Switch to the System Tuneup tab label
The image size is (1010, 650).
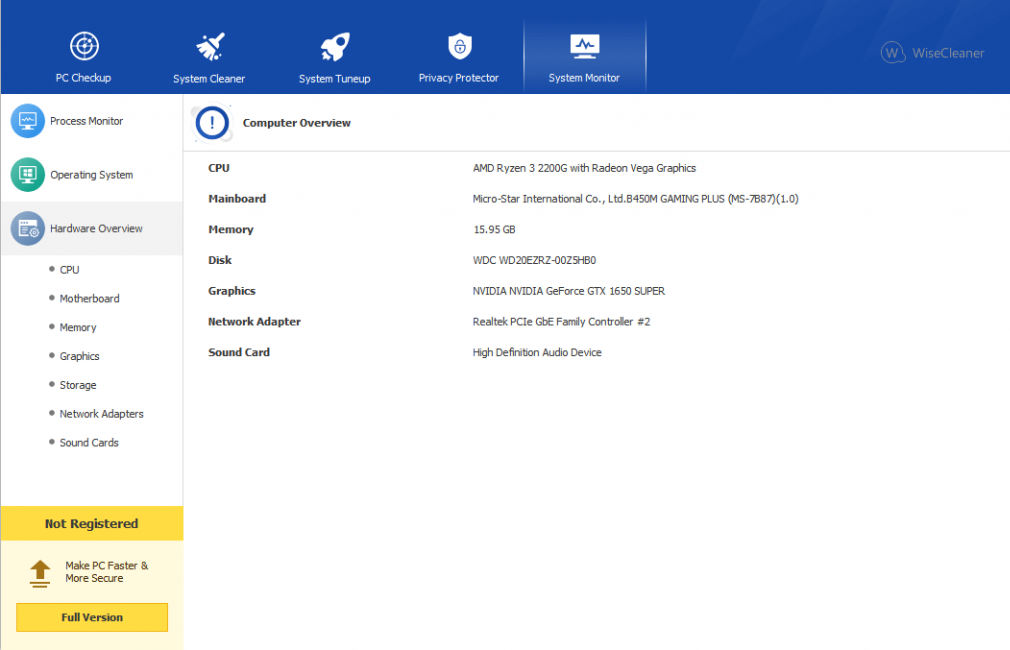click(x=334, y=79)
